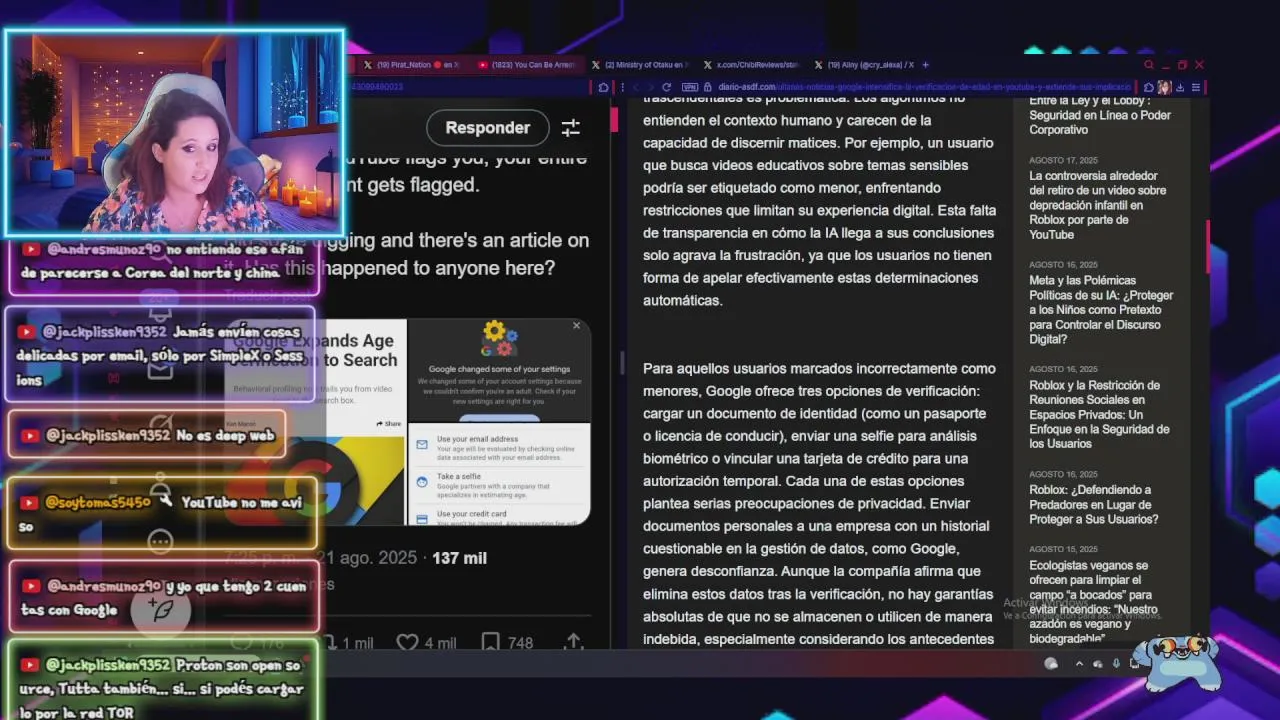Open the Ecologistas veganos article link
Image resolution: width=1280 pixels, height=720 pixels.
click(1093, 602)
